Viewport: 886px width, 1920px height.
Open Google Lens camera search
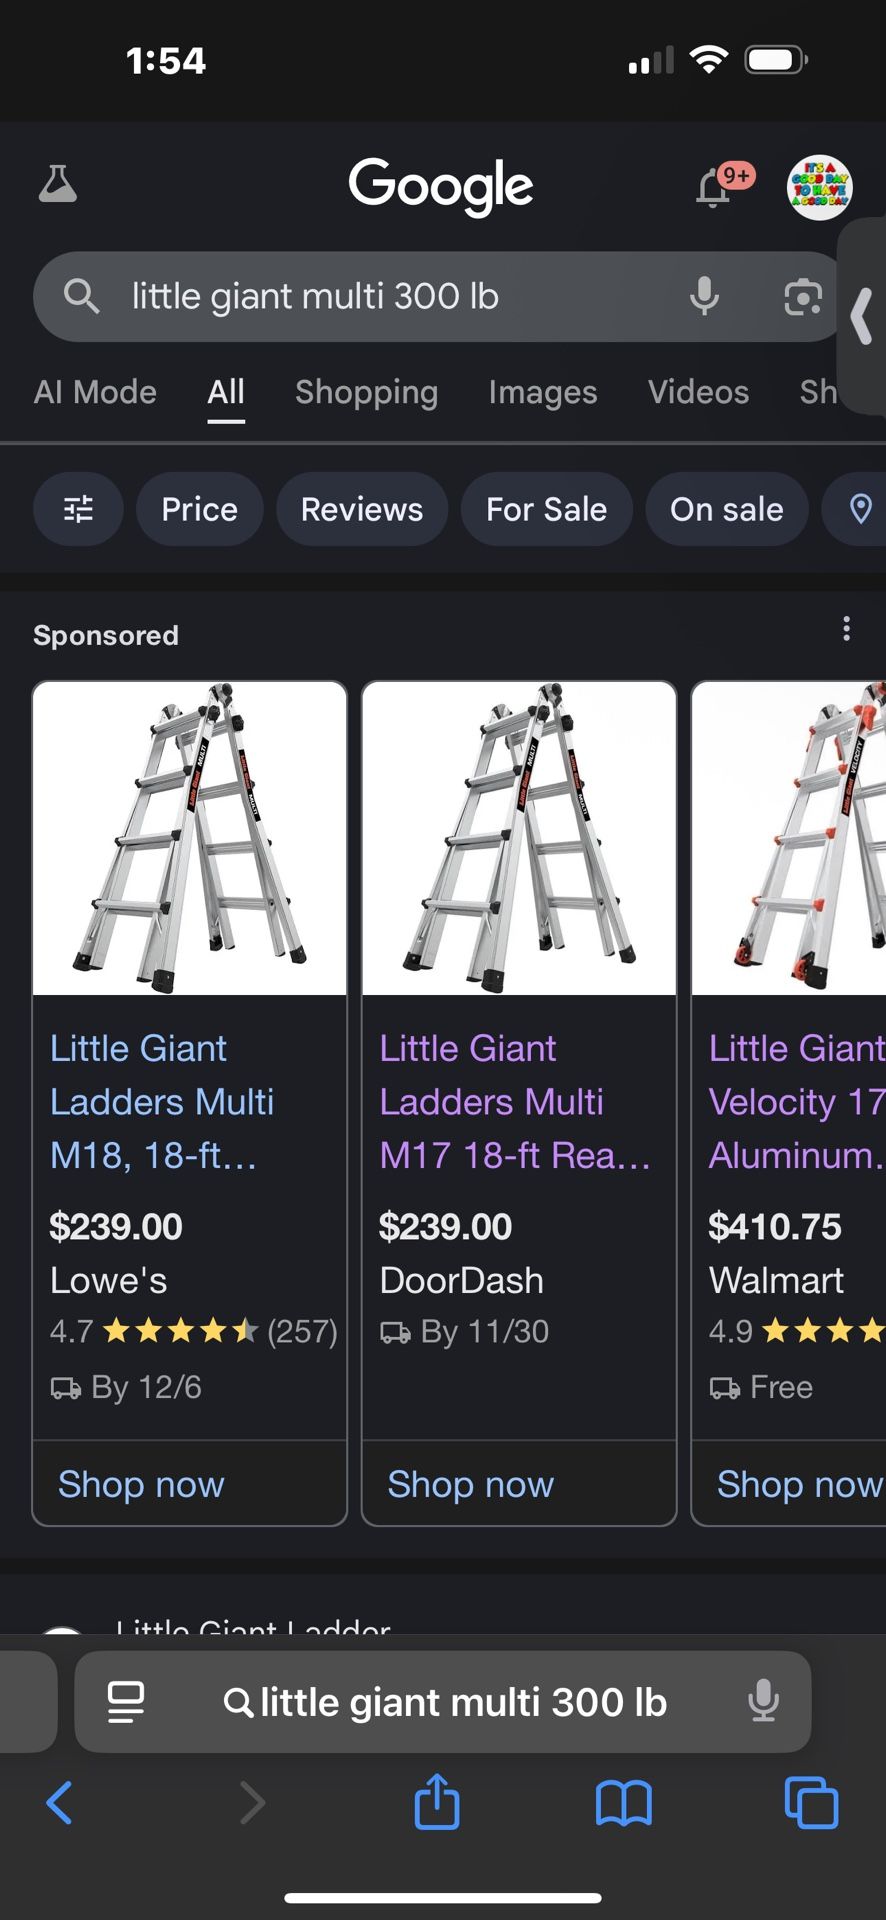[x=801, y=296]
